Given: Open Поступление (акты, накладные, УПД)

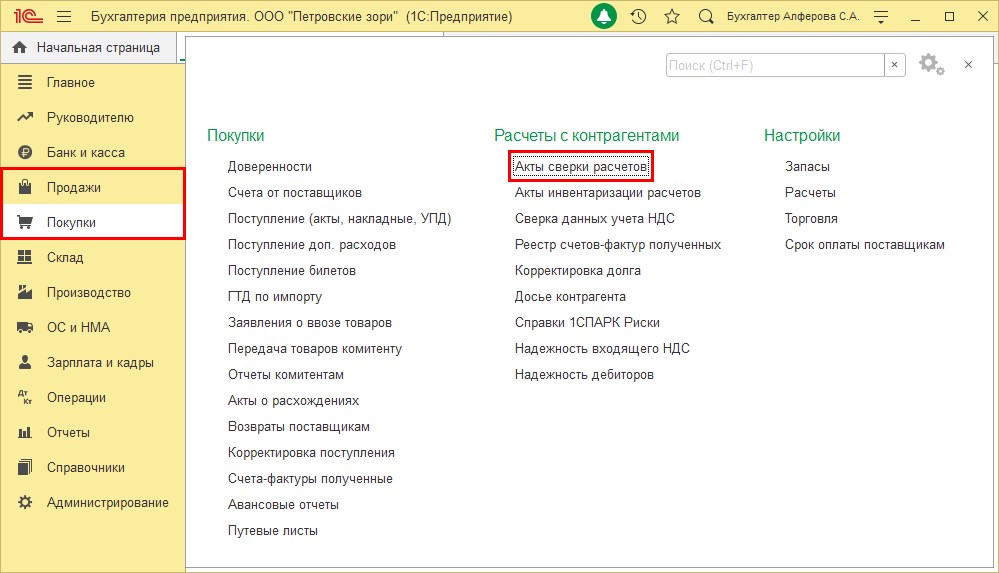Looking at the screenshot, I should [340, 219].
